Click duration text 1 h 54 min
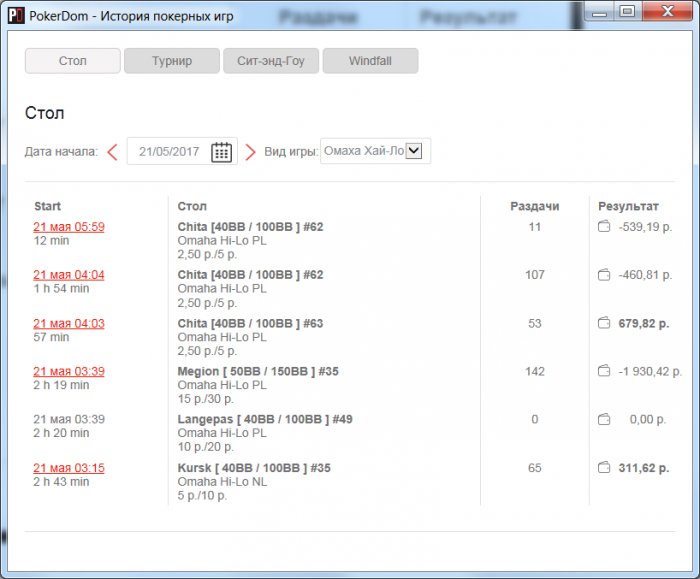Image resolution: width=700 pixels, height=579 pixels. pos(61,288)
